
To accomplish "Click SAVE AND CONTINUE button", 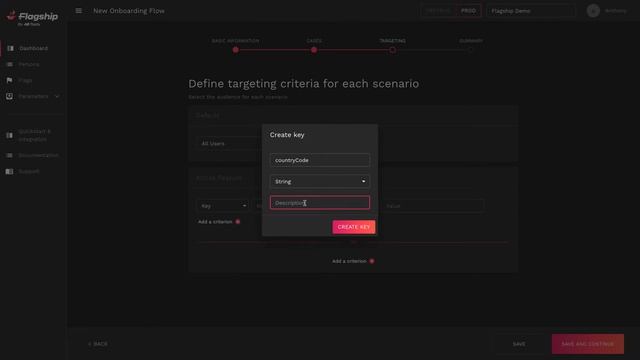I will 588,344.
